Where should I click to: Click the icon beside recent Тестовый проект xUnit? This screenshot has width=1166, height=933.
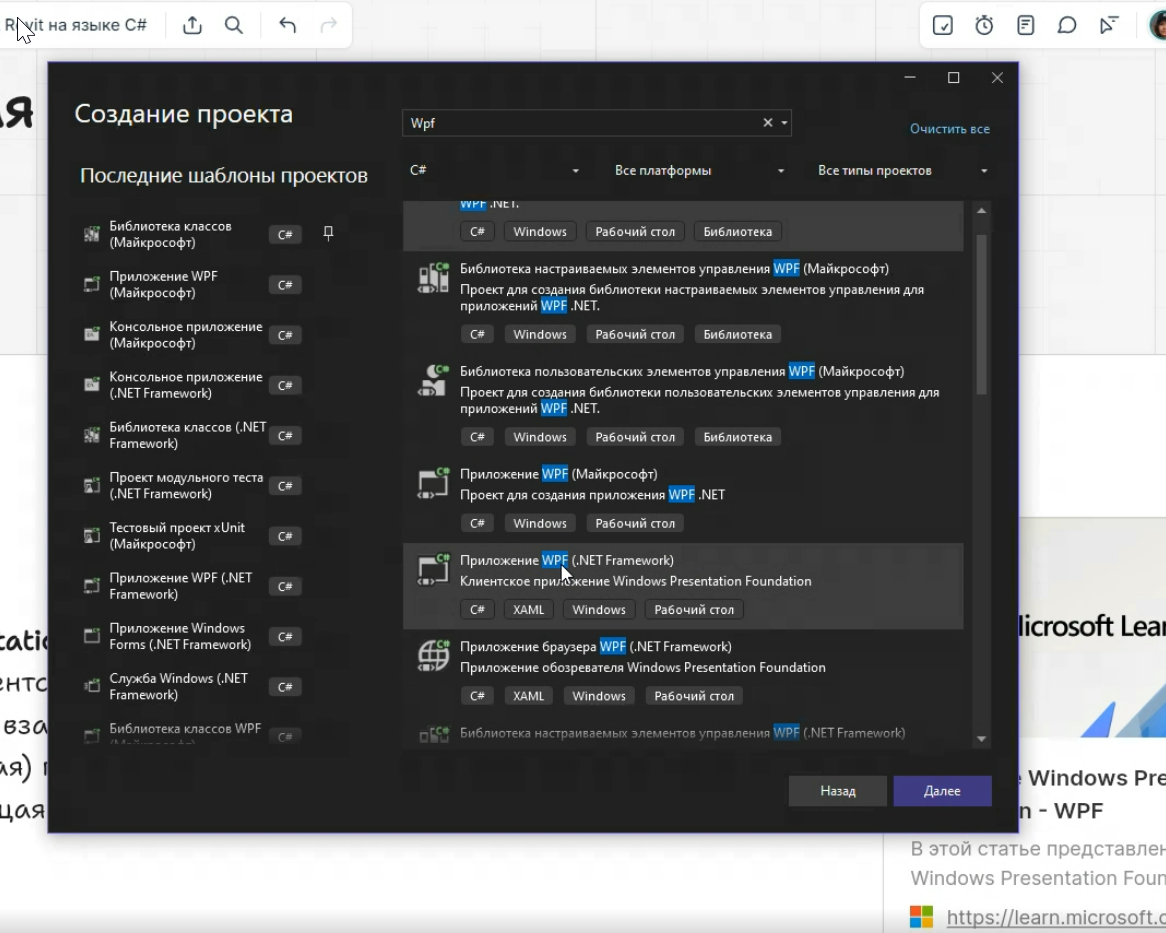(x=91, y=535)
